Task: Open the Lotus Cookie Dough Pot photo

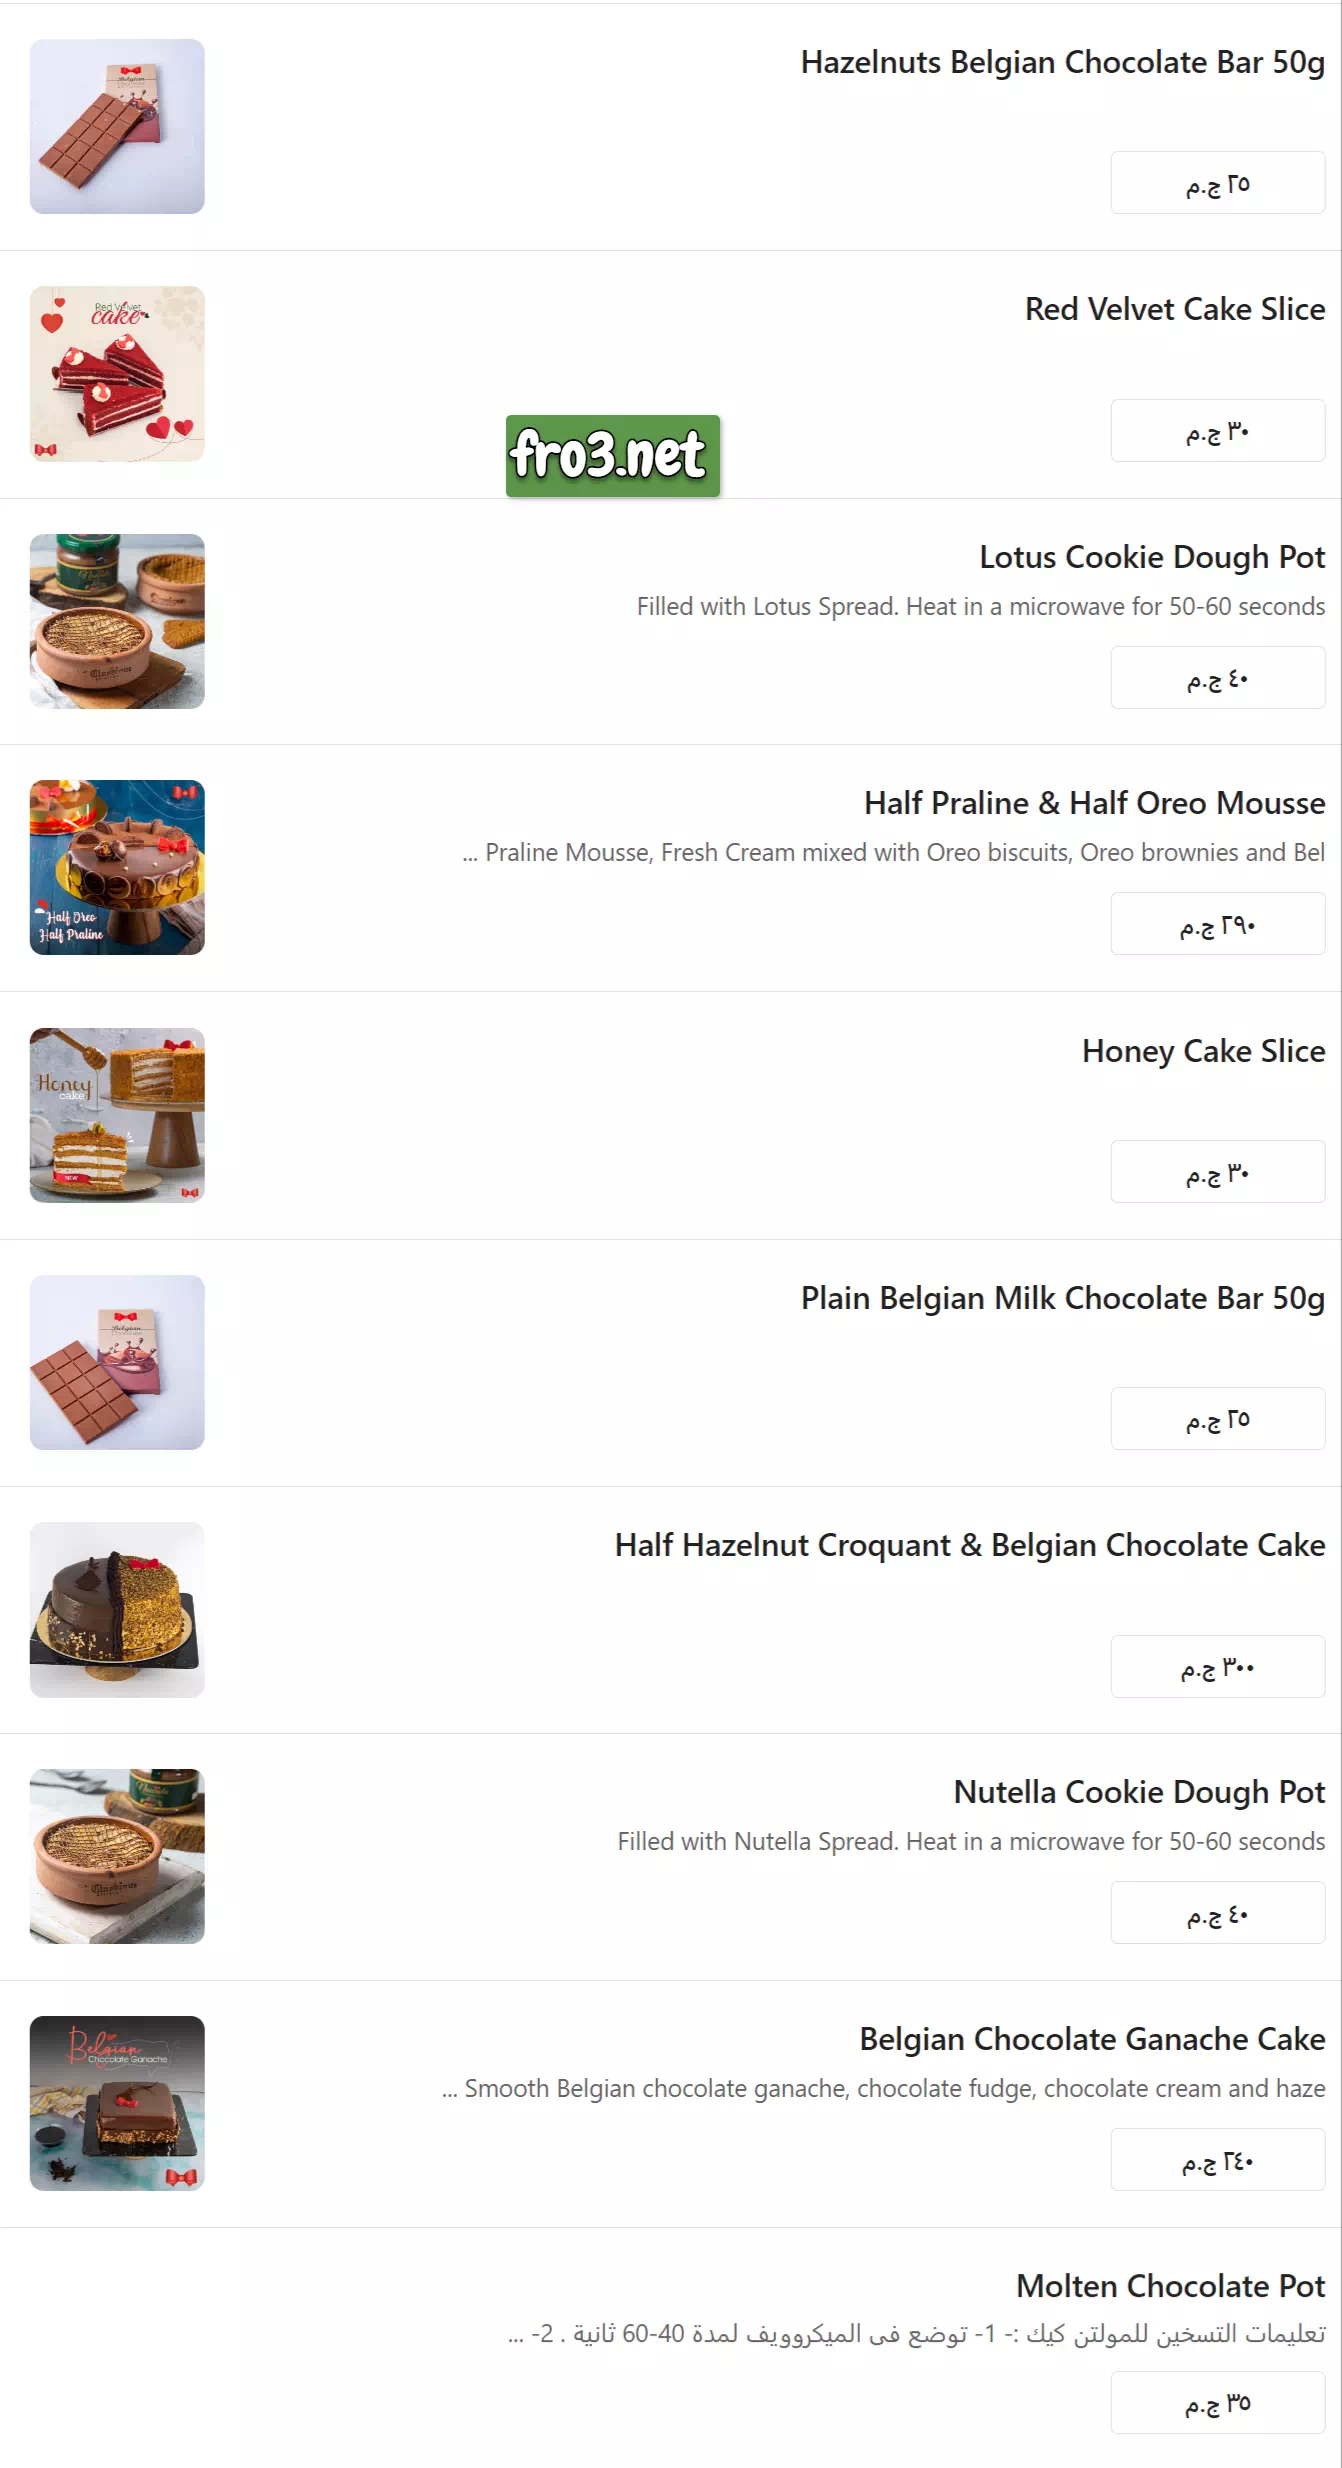Action: pos(117,621)
